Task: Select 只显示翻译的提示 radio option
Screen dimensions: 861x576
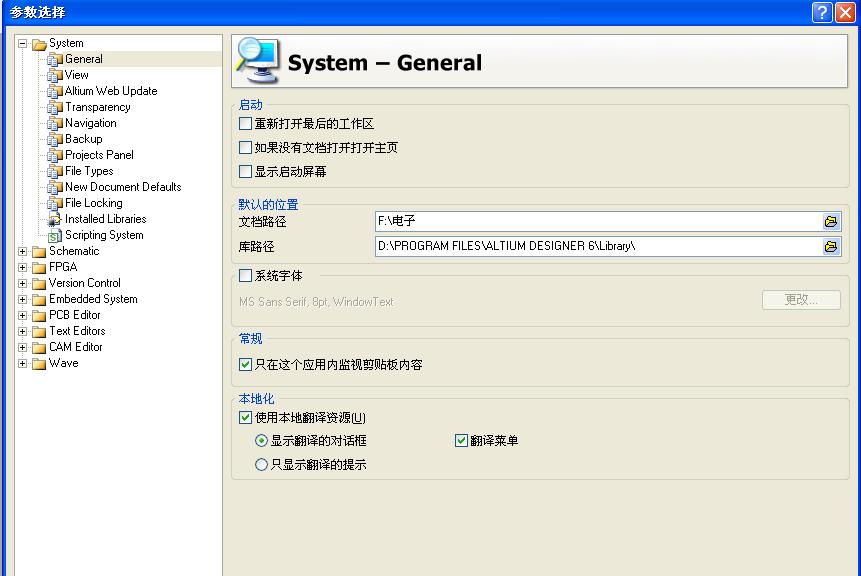Action: tap(261, 463)
